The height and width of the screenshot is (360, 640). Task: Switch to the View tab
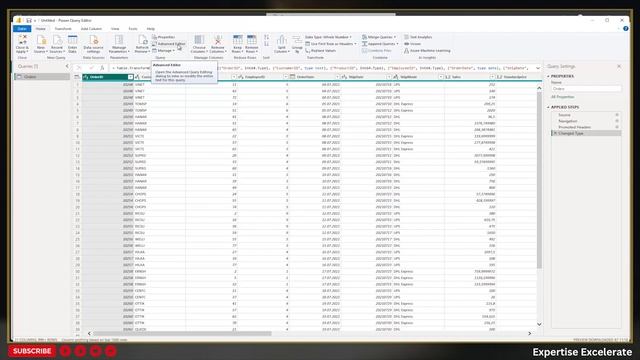(x=115, y=29)
